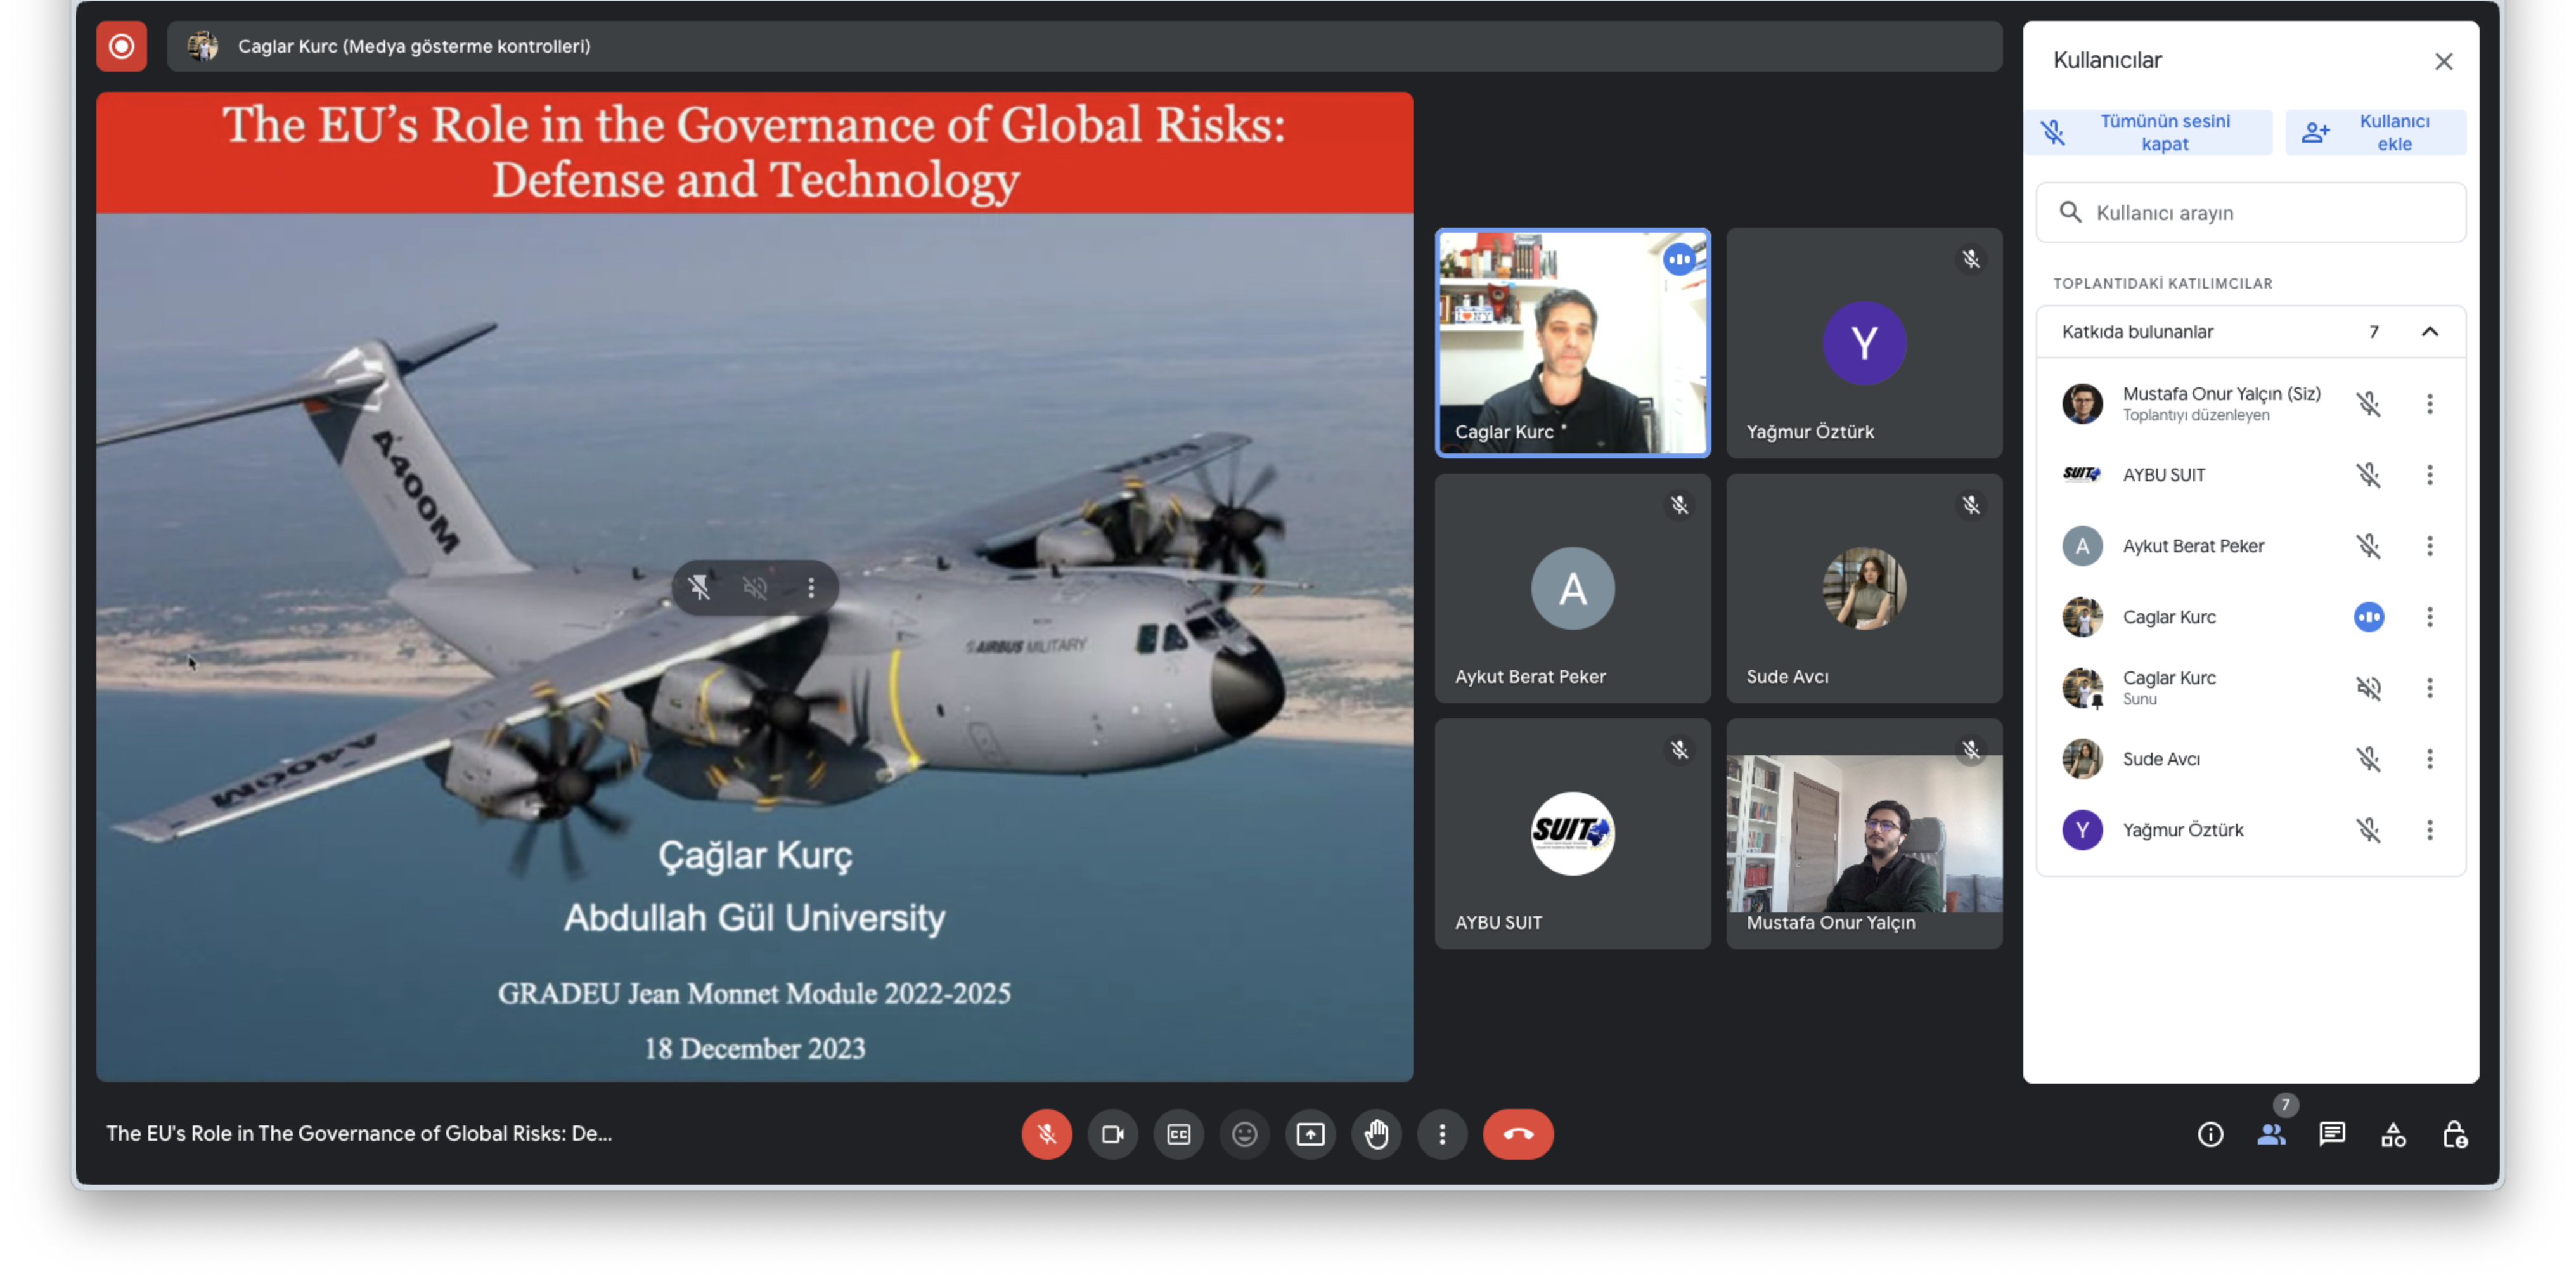
Task: Open more options in bottom toolbar
Action: pos(1442,1134)
